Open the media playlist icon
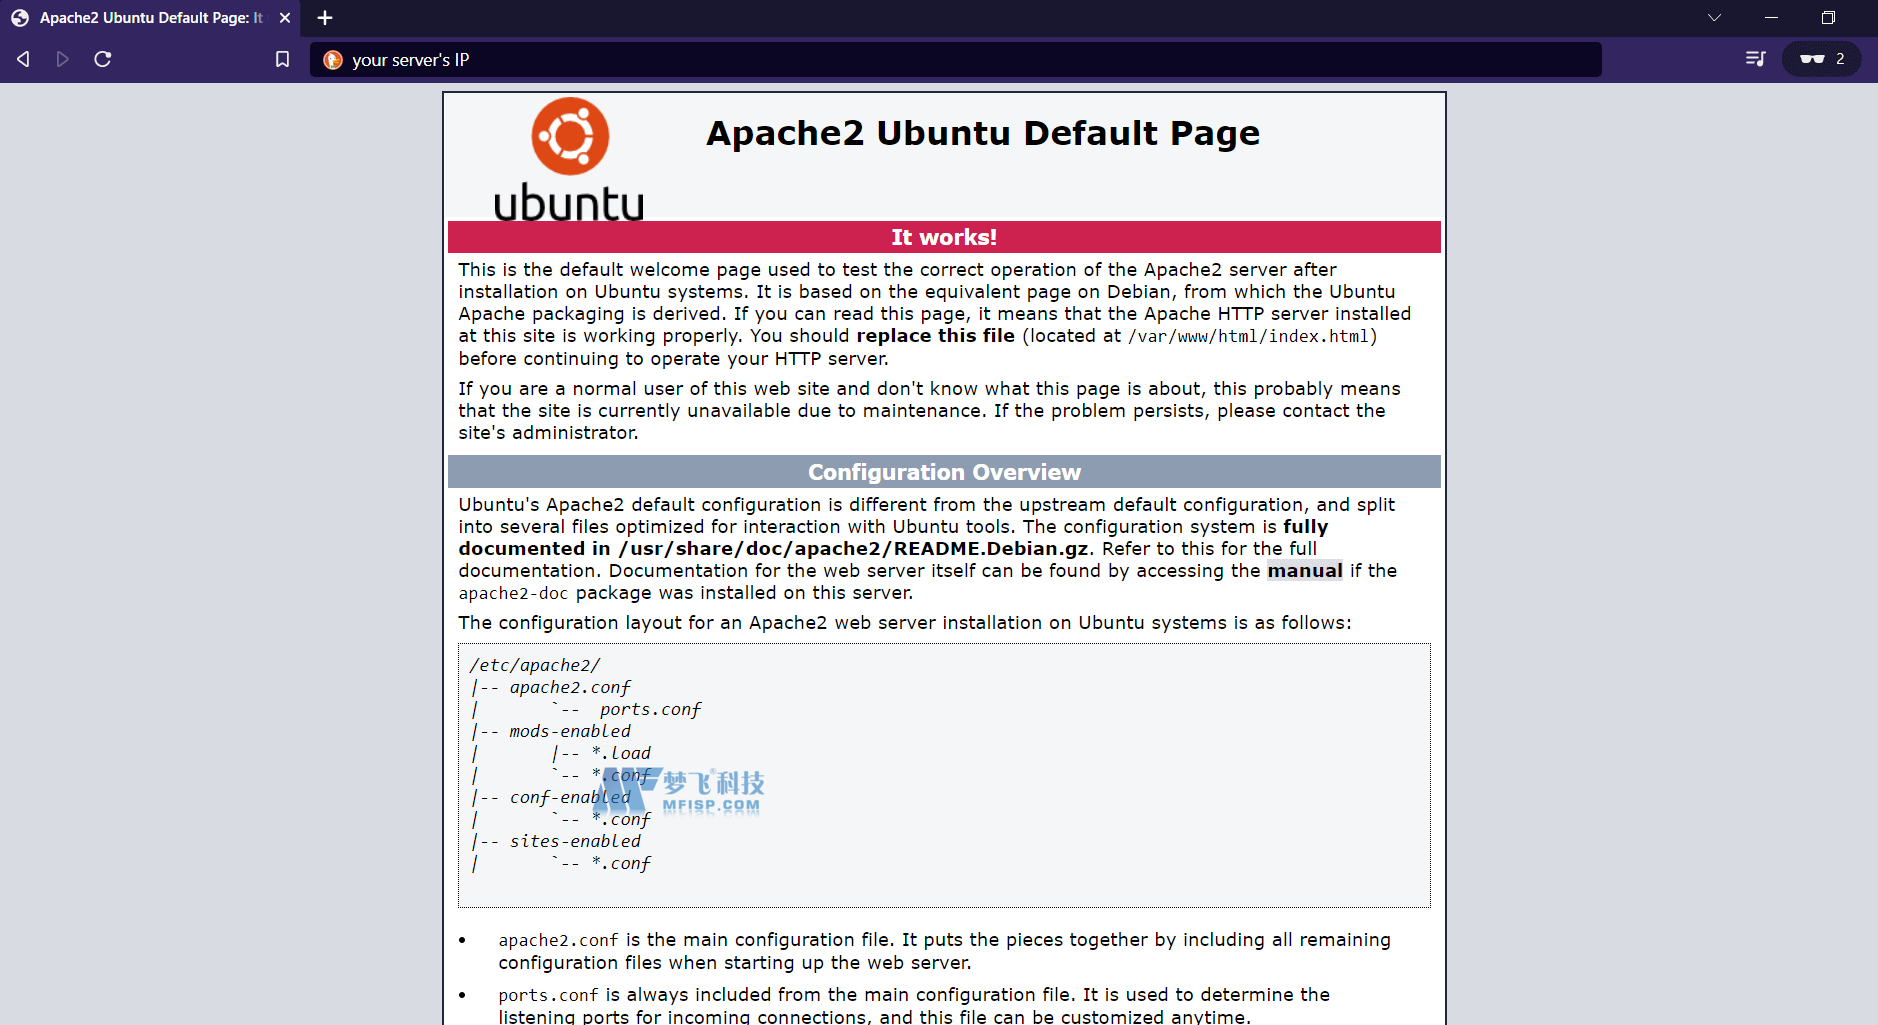Image resolution: width=1878 pixels, height=1025 pixels. point(1755,59)
